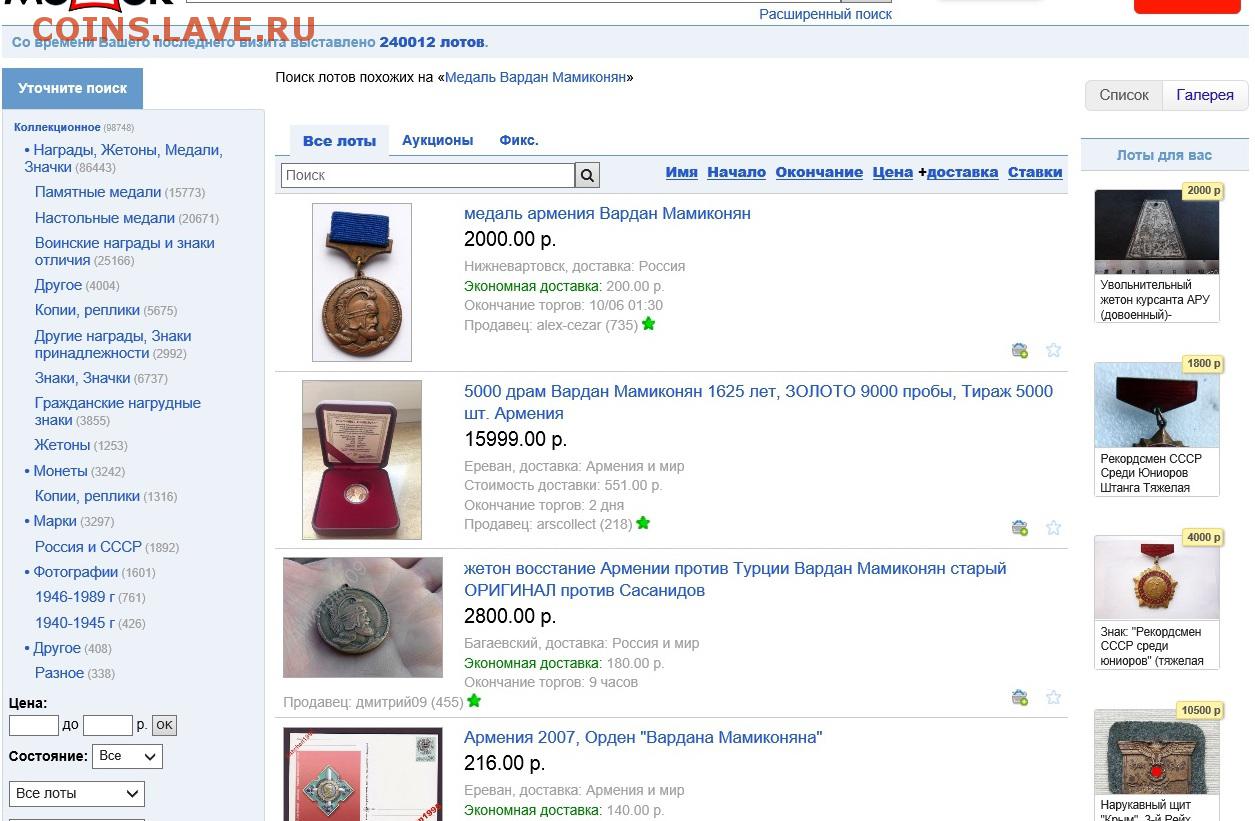The image size is (1255, 821).
Task: Star the медаль армения Вардан Мамиконян lot
Action: 1053,350
